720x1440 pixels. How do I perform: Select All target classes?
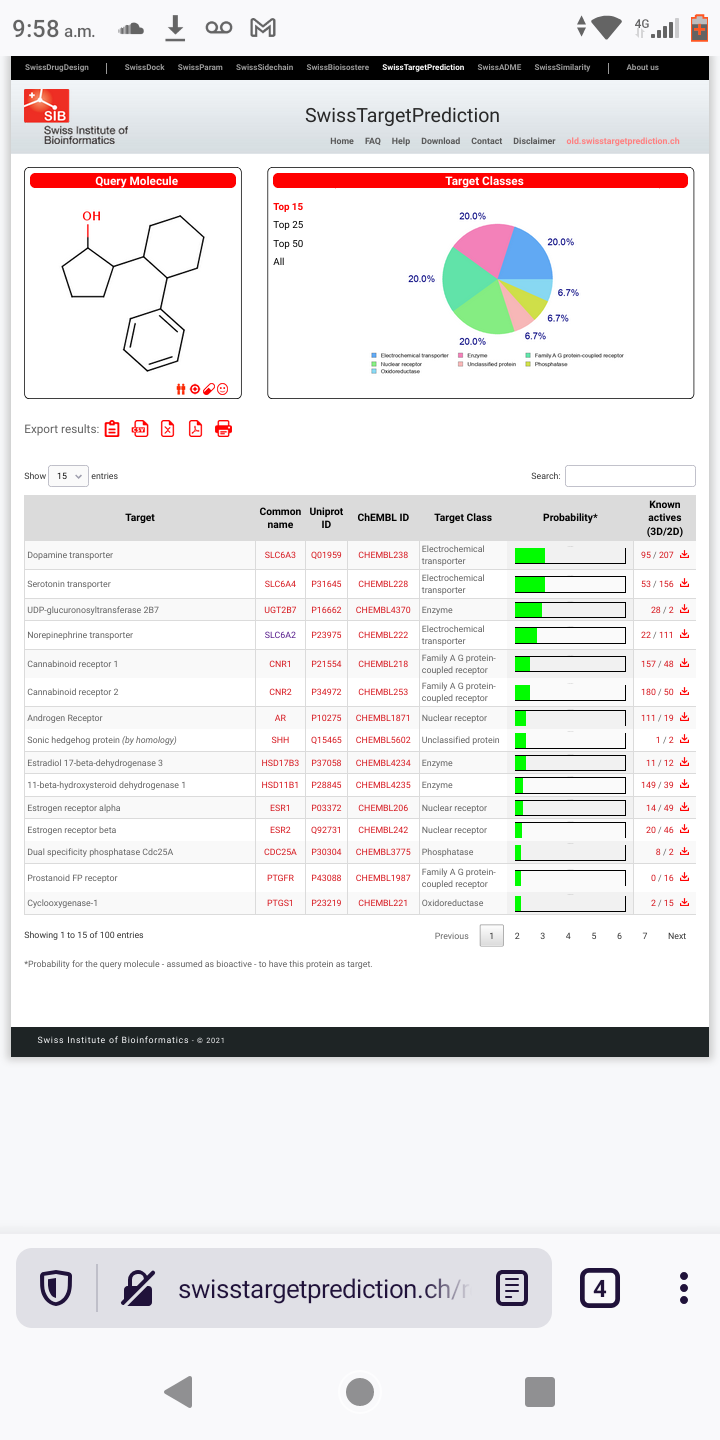click(x=279, y=261)
